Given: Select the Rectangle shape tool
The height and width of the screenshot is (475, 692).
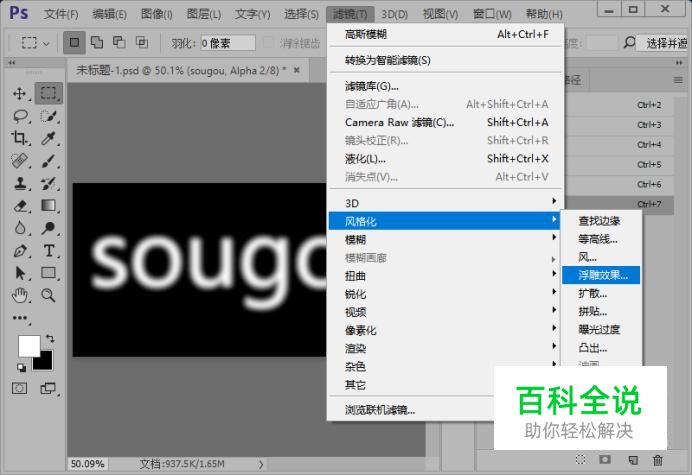Looking at the screenshot, I should coord(49,273).
